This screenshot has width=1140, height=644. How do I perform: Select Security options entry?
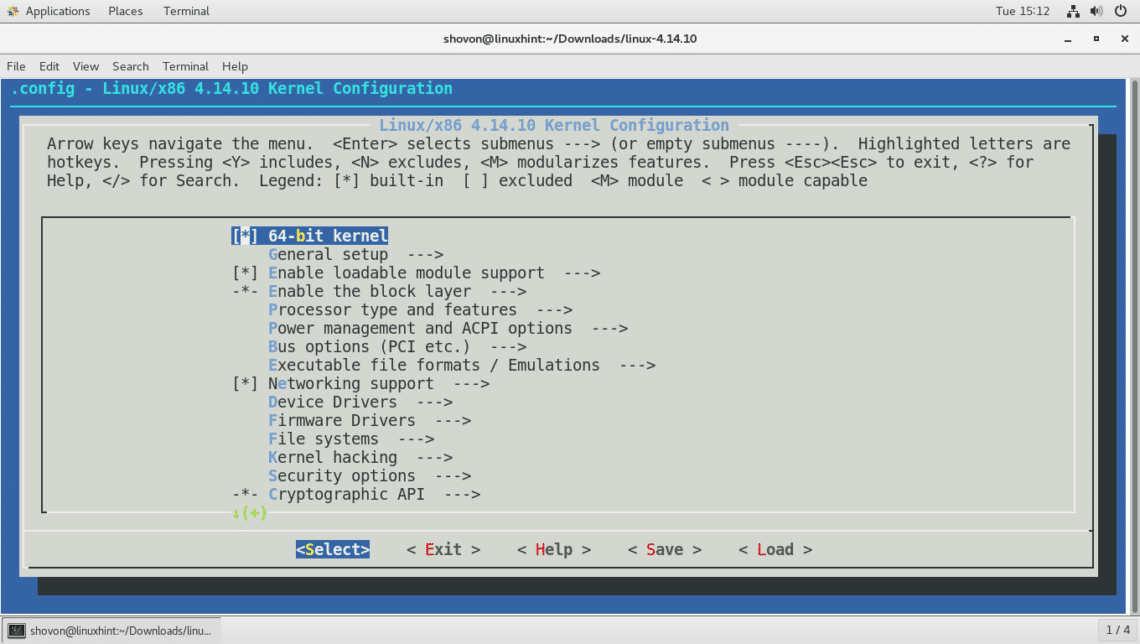tap(342, 475)
